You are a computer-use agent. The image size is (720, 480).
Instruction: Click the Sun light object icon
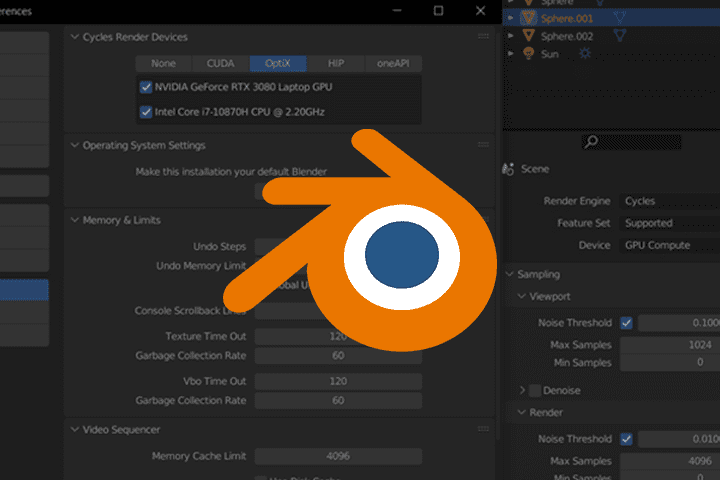click(x=529, y=53)
